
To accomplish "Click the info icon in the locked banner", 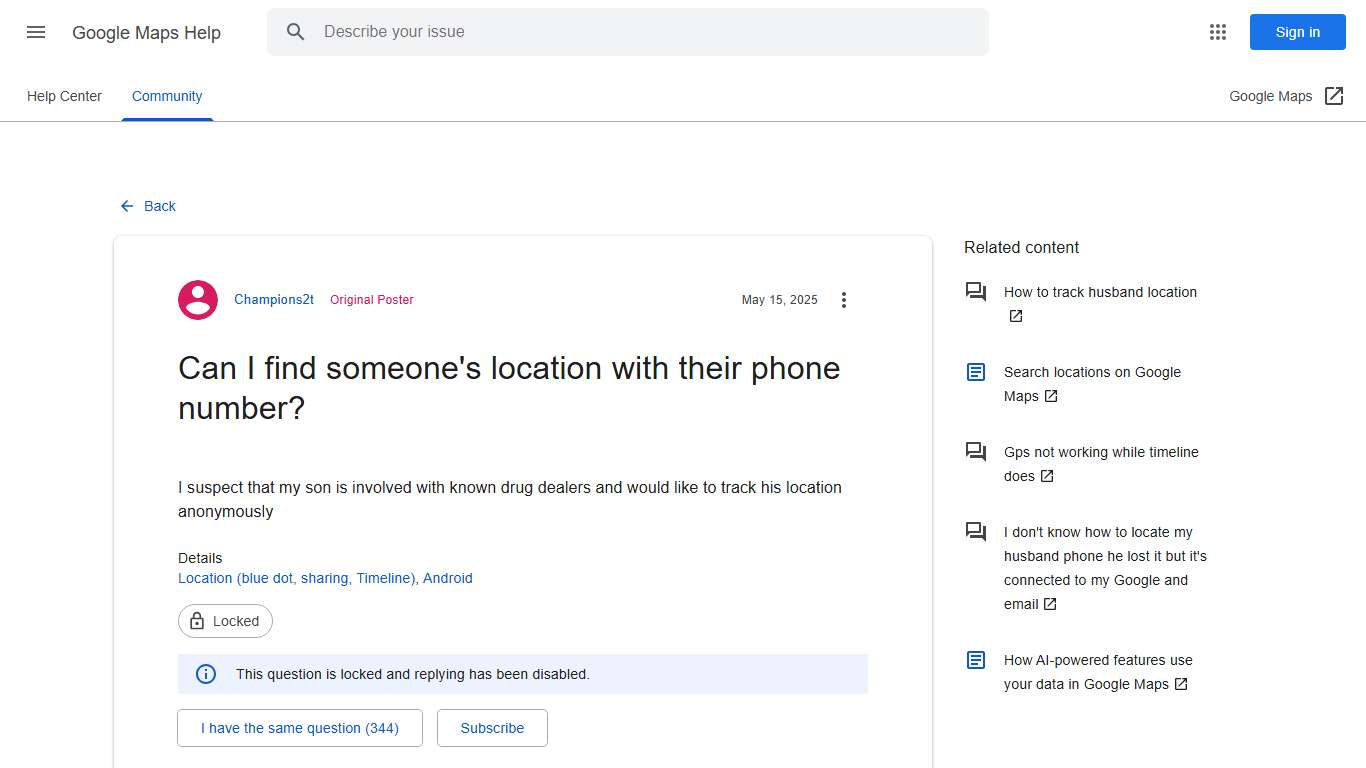I will pyautogui.click(x=205, y=673).
